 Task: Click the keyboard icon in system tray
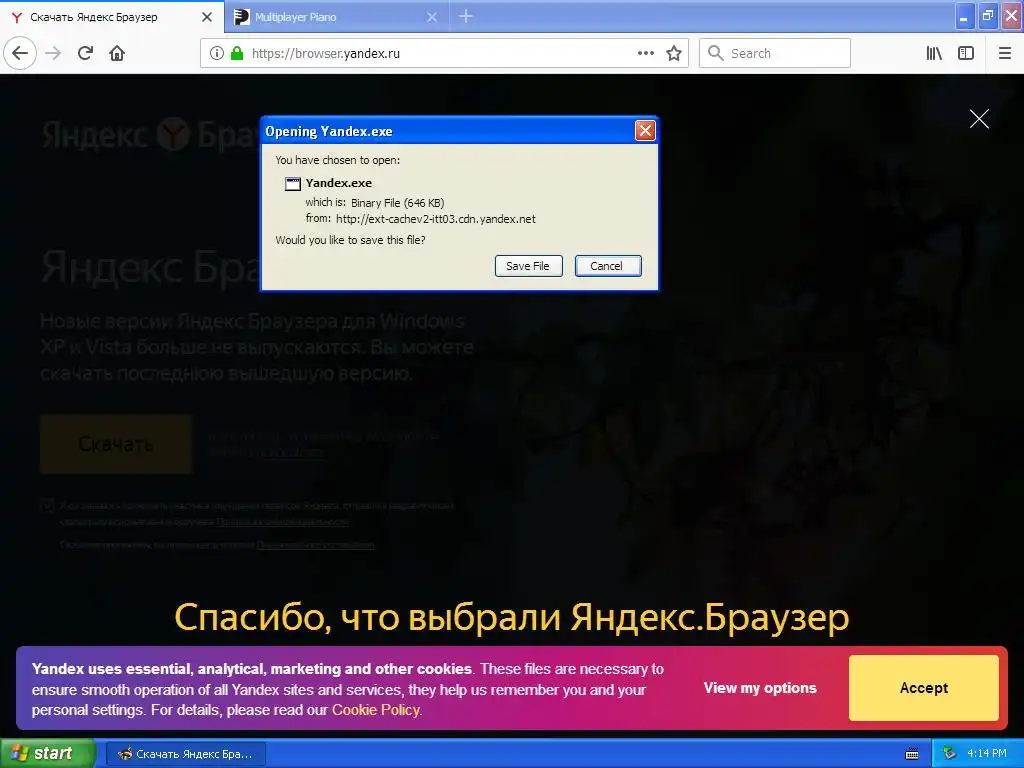tap(912, 754)
